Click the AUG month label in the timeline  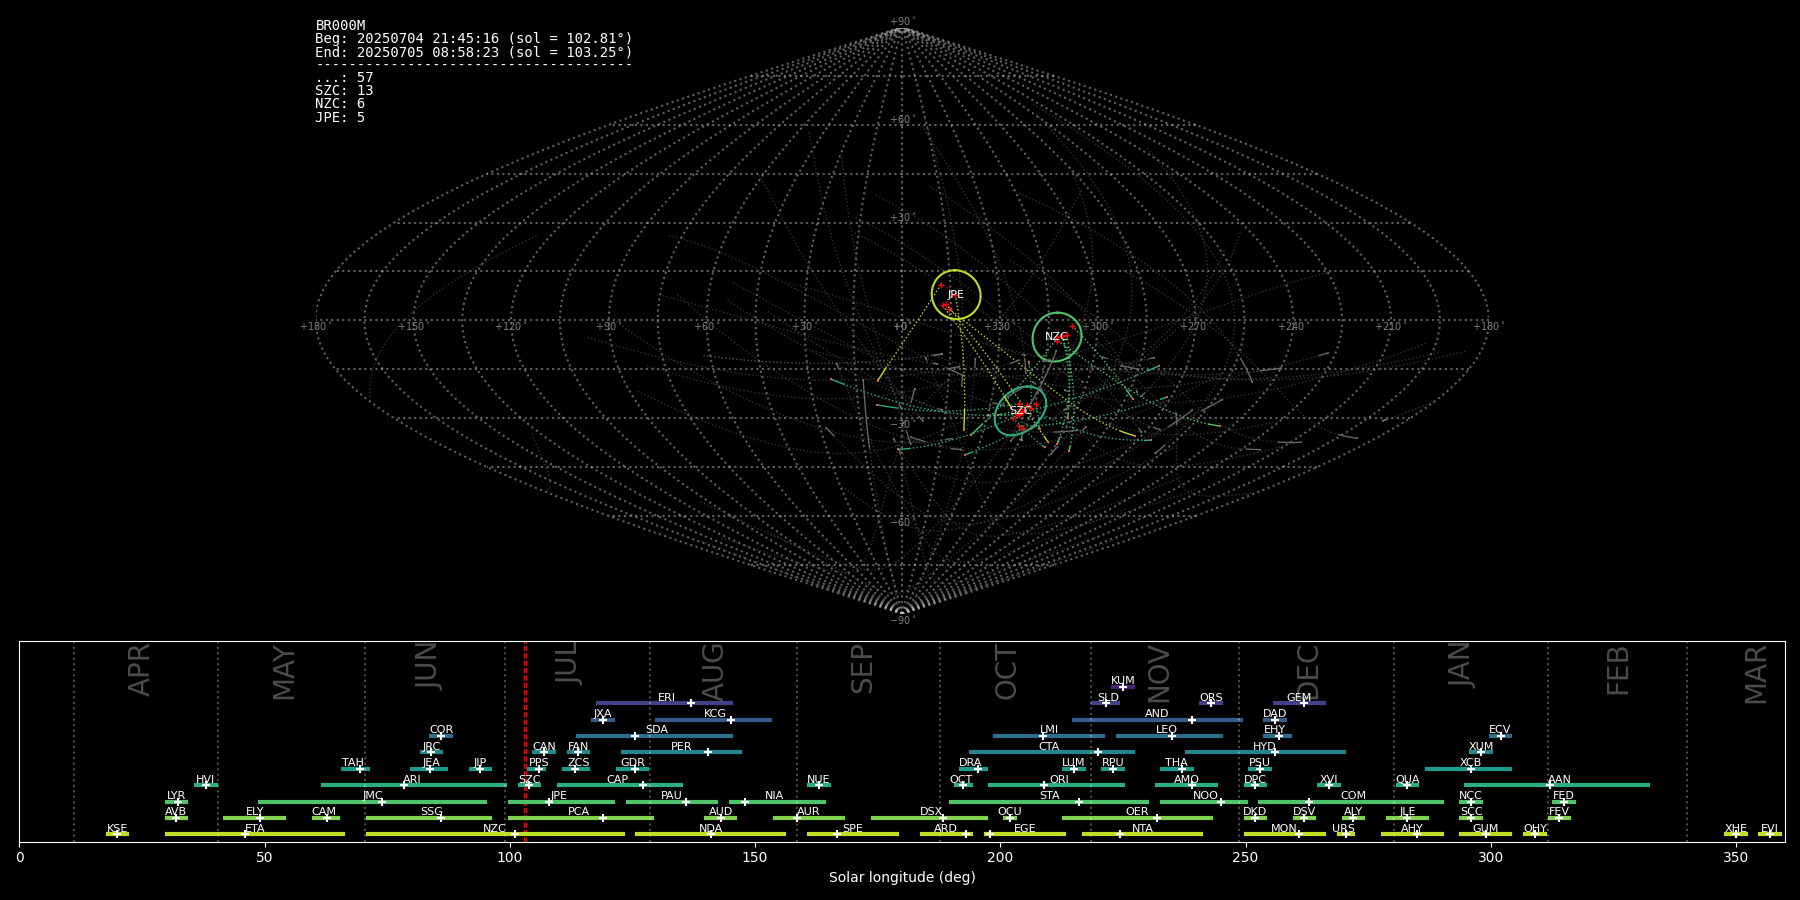click(712, 672)
